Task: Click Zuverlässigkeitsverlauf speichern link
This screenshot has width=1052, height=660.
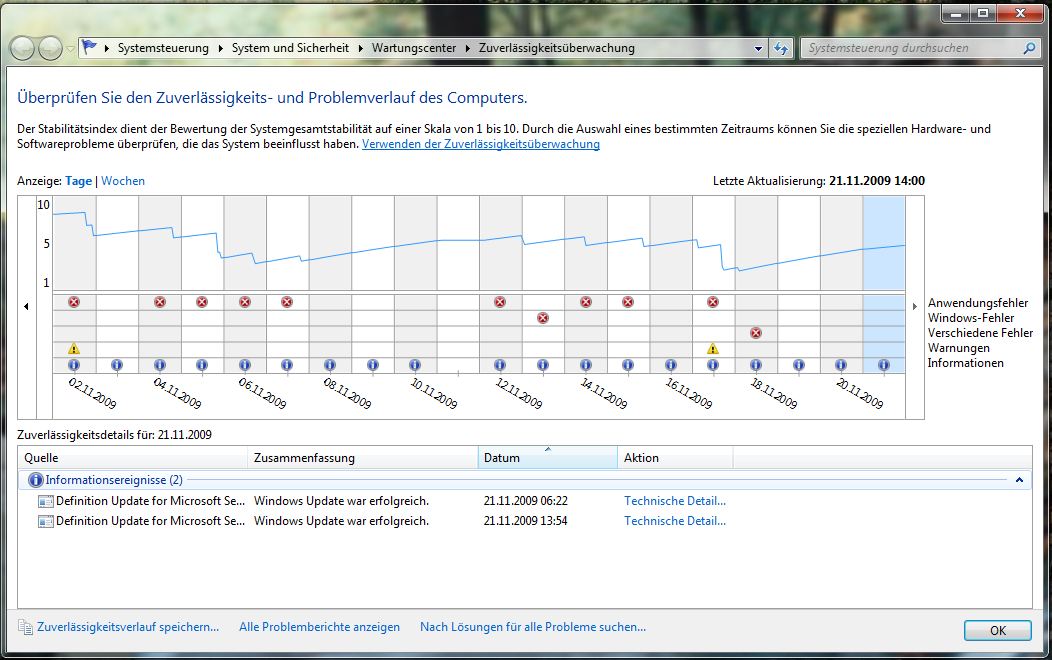Action: pos(127,627)
